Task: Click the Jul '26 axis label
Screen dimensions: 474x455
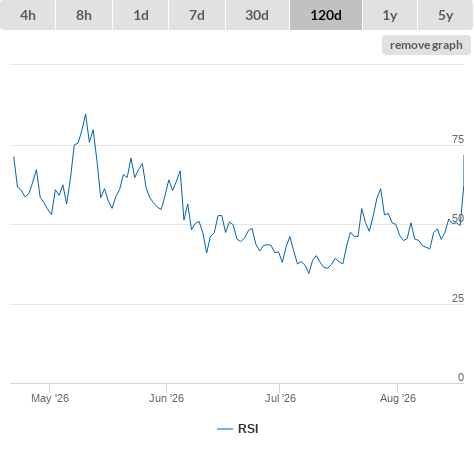Action: (280, 398)
